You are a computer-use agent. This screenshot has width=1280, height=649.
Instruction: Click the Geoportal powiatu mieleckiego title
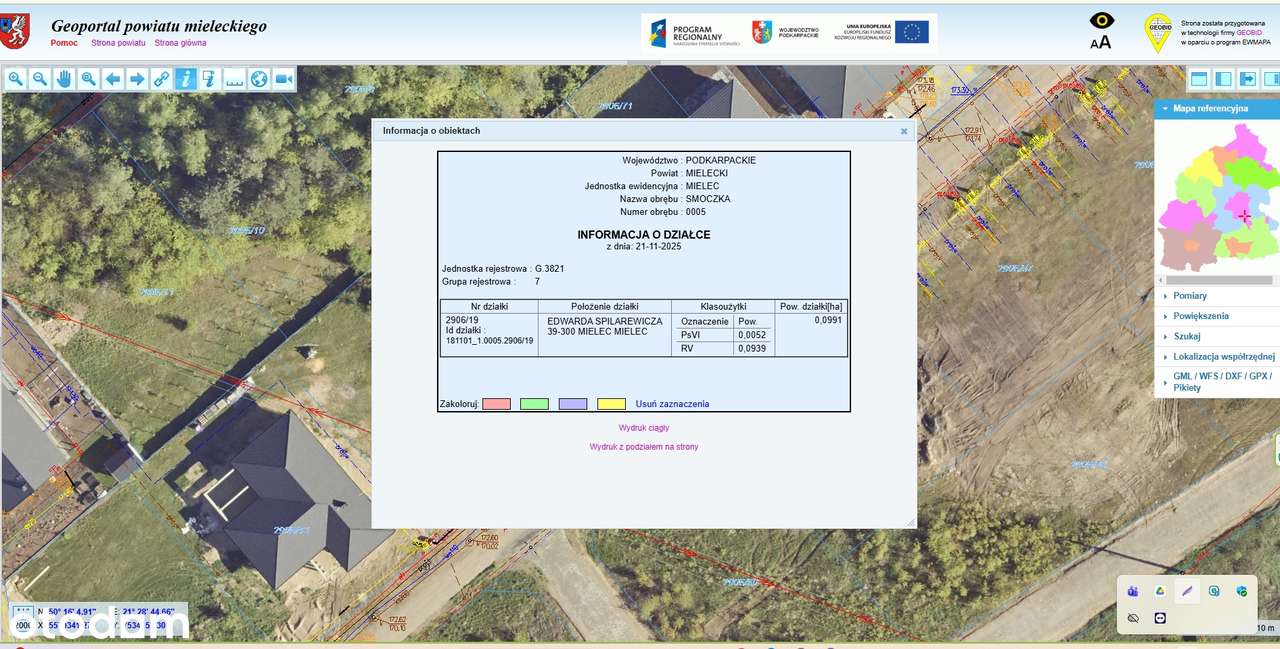pos(159,26)
